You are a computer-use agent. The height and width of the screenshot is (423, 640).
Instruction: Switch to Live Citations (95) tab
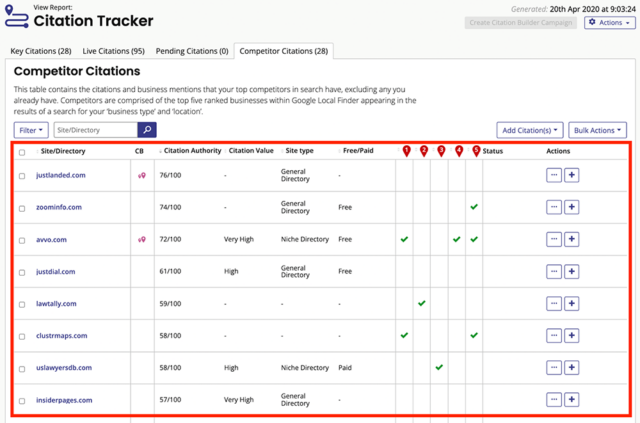113,51
